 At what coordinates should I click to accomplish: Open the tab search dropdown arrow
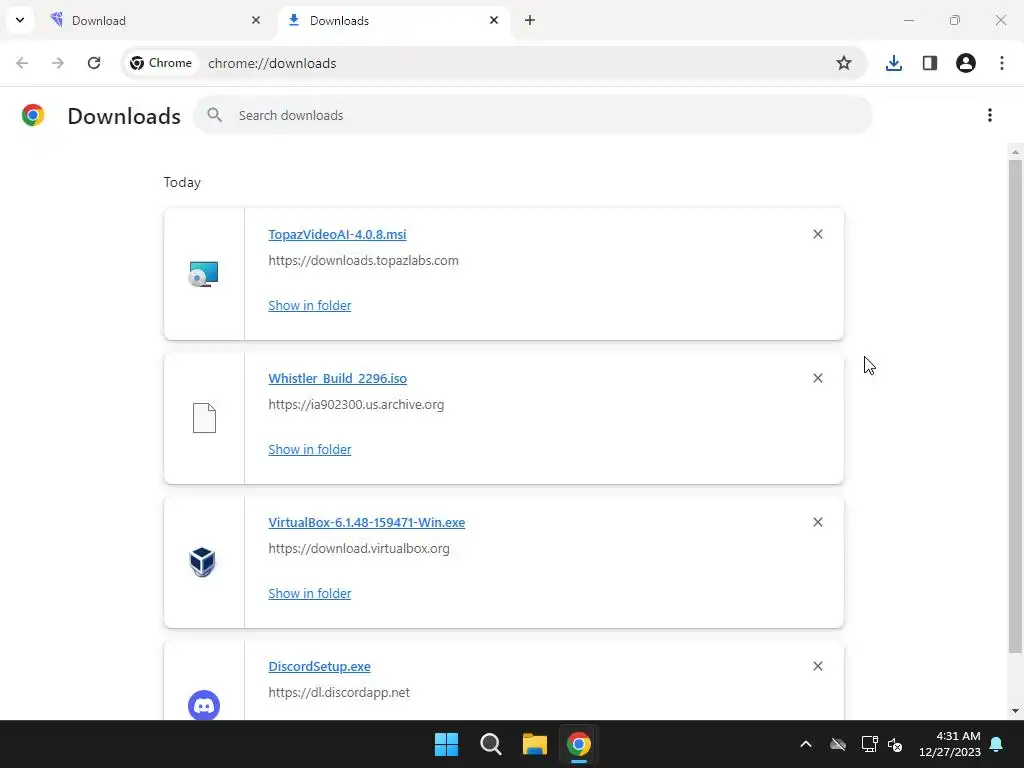coord(20,20)
